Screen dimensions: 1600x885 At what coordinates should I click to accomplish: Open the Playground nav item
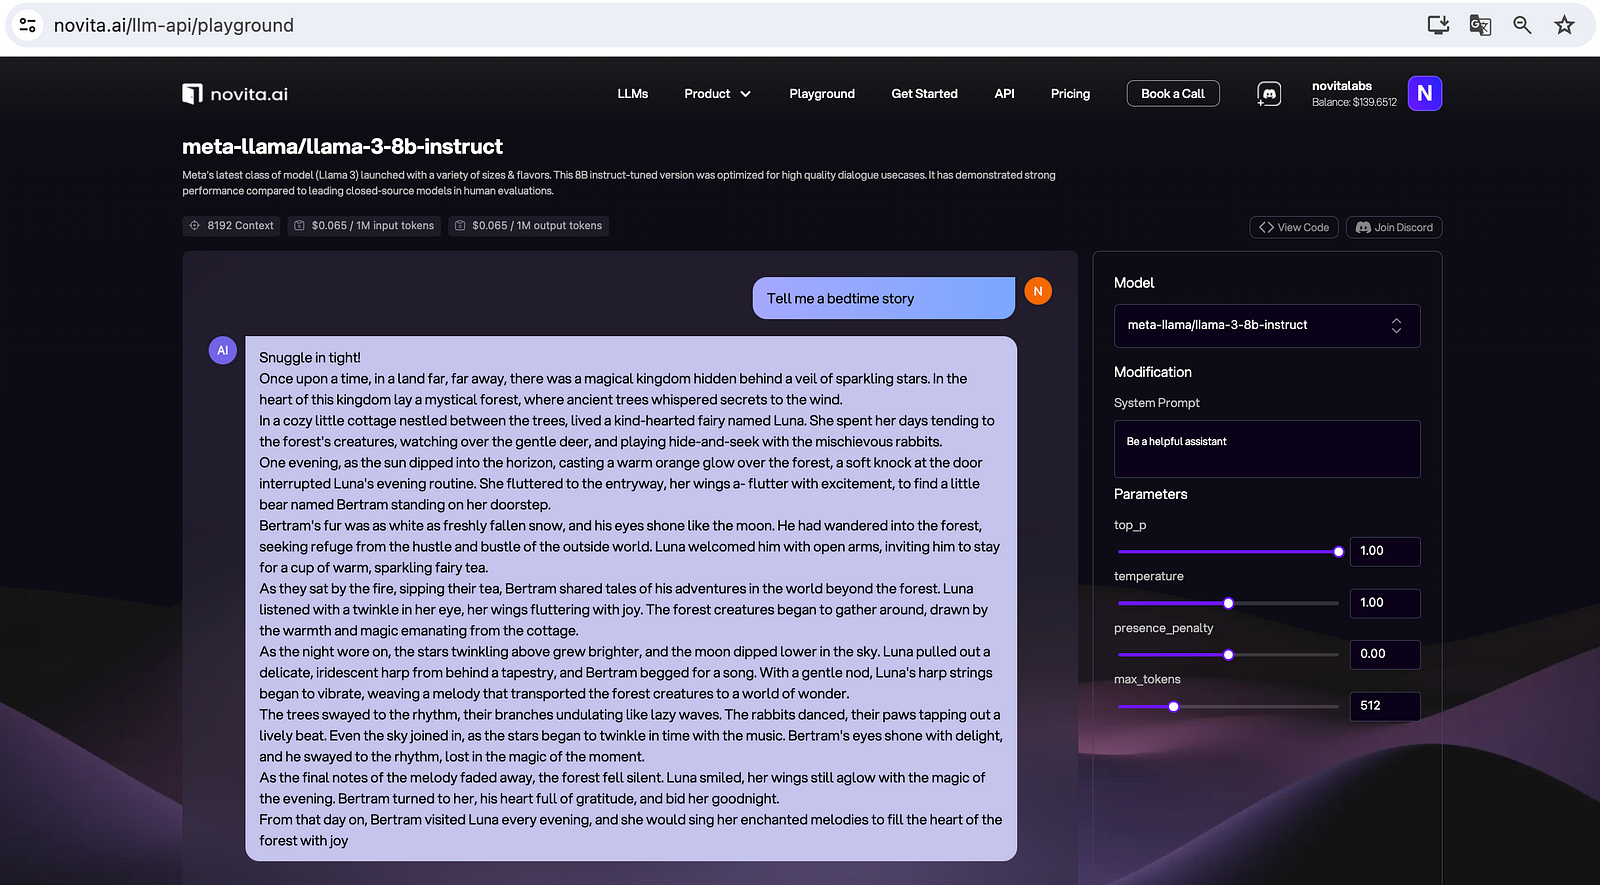pos(822,94)
